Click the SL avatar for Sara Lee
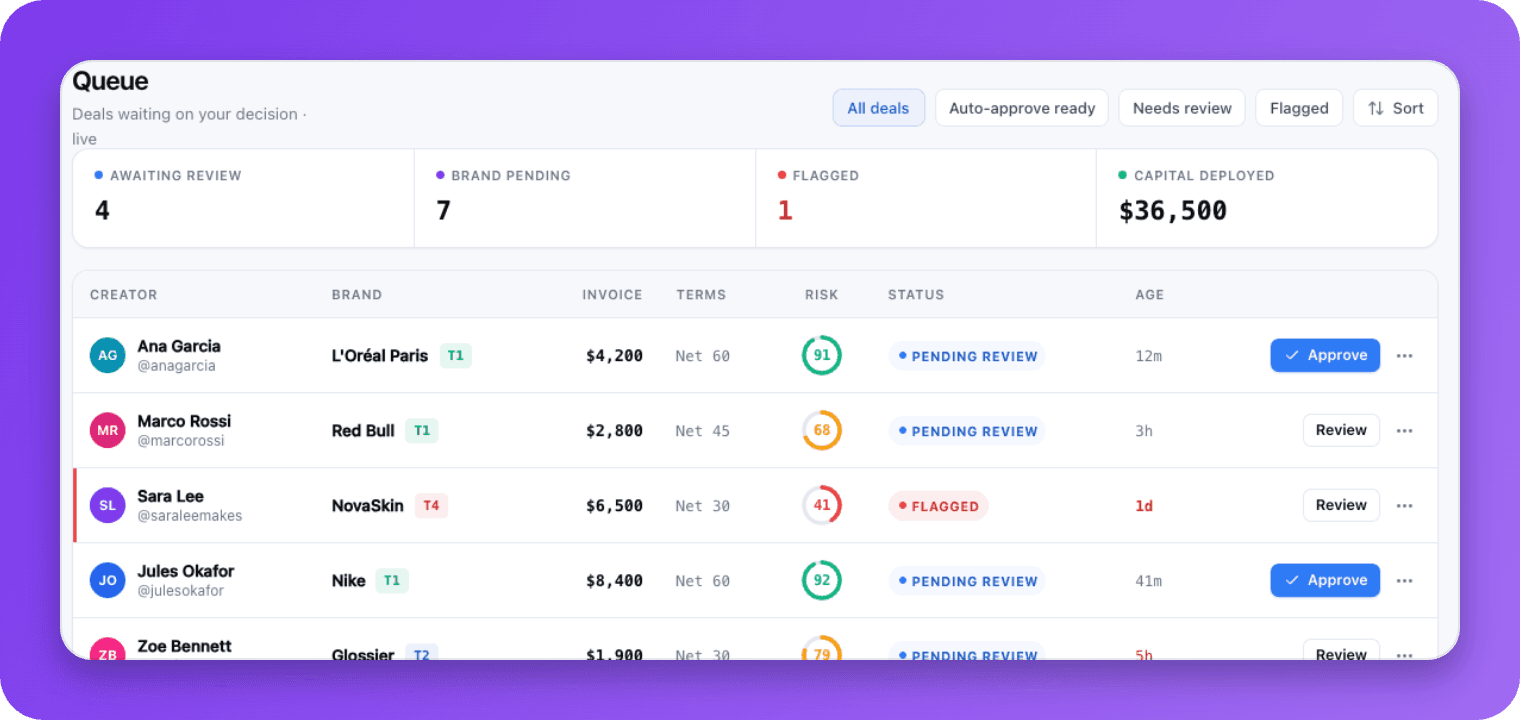 coord(107,506)
